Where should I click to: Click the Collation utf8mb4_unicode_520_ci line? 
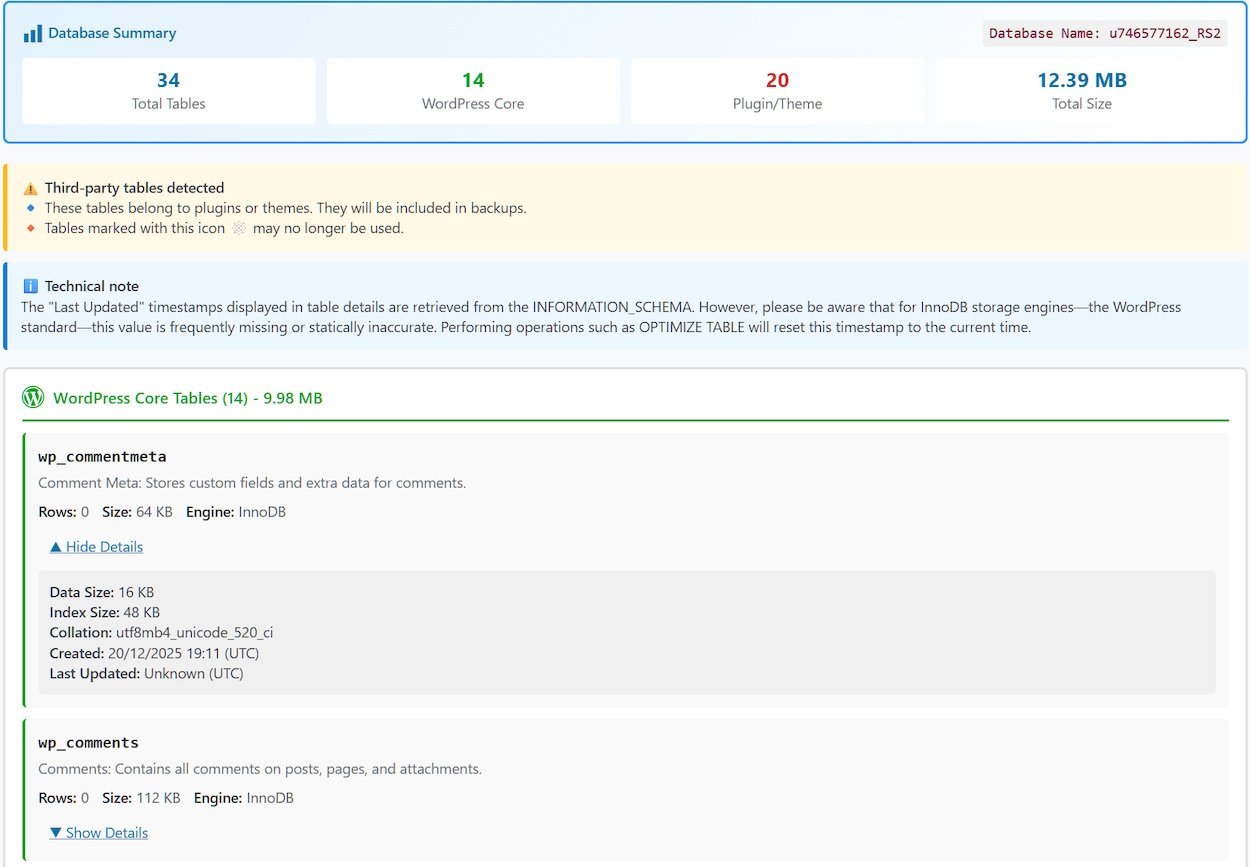[161, 633]
